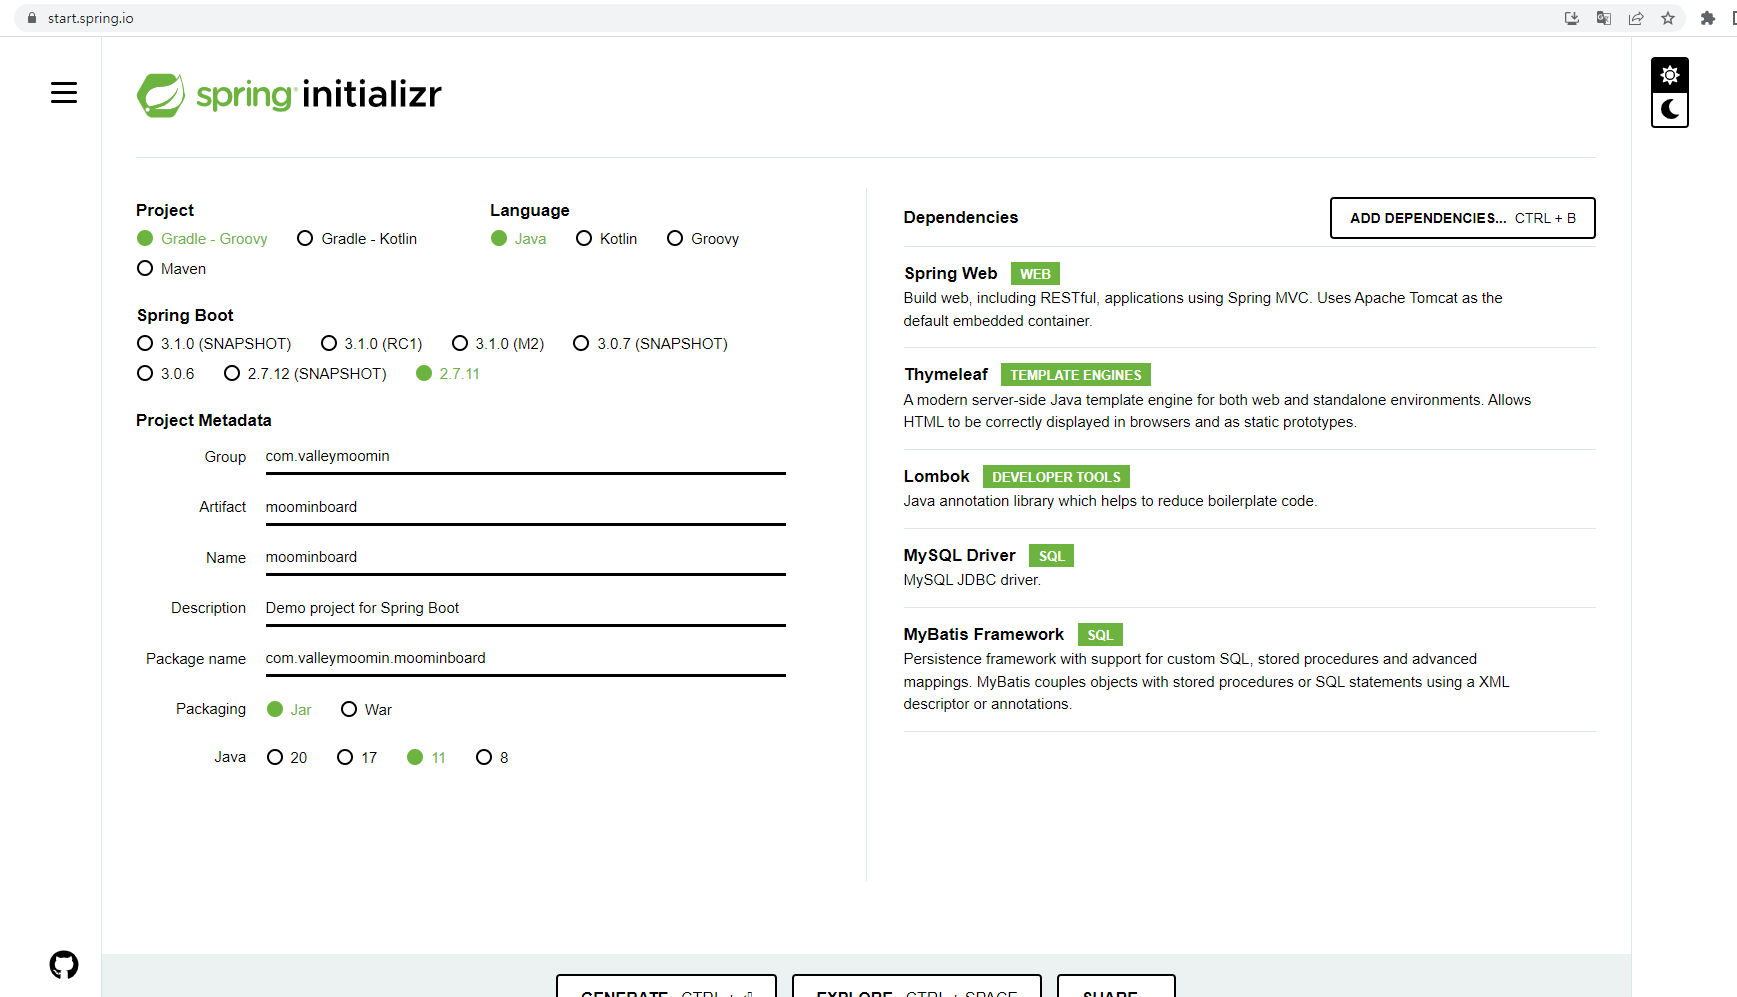1737x997 pixels.
Task: Choose Spring Boot 3.1.0 (SNAPSHOT)
Action: [214, 343]
